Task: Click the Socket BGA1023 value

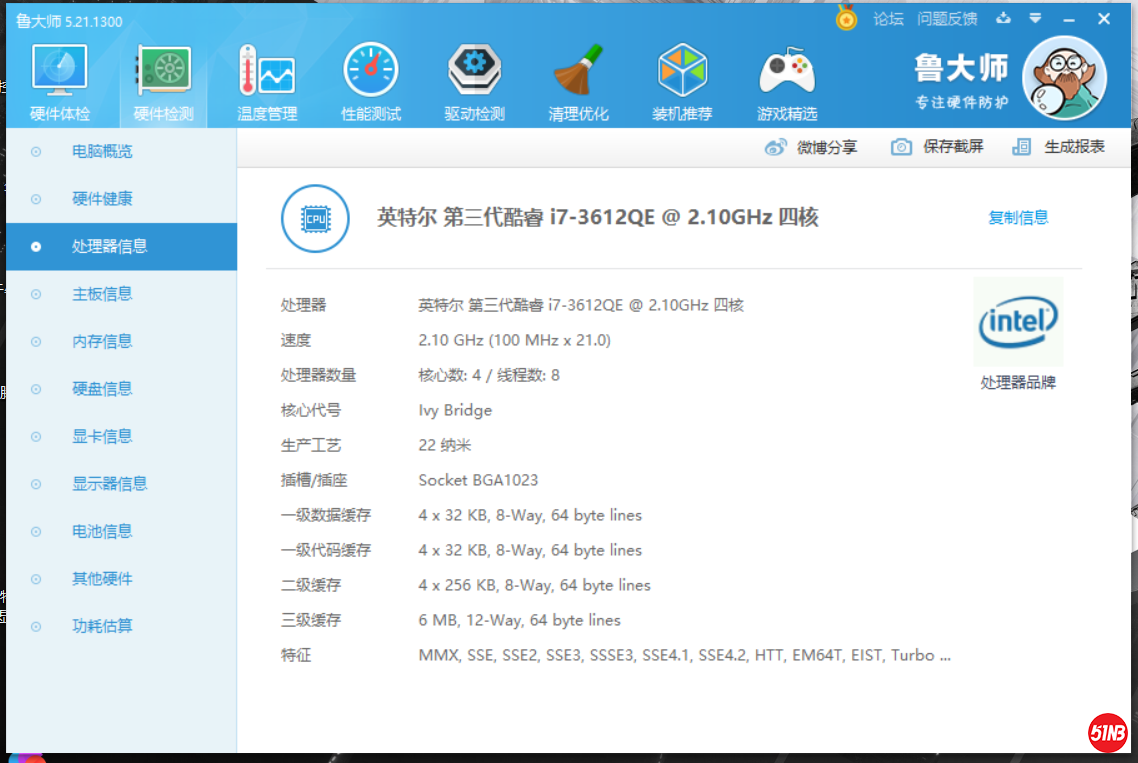Action: (478, 480)
